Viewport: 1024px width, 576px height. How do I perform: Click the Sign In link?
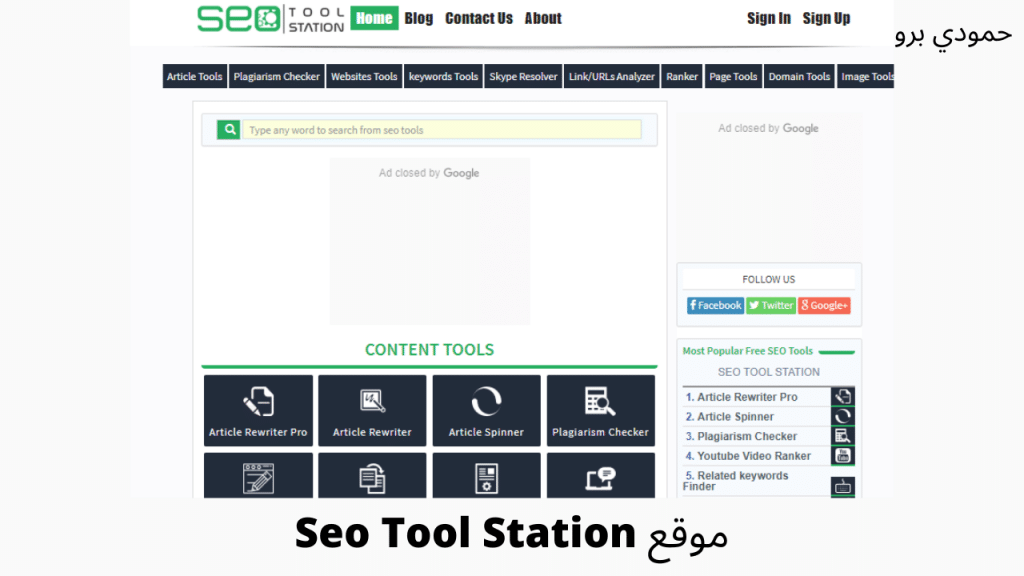(769, 18)
